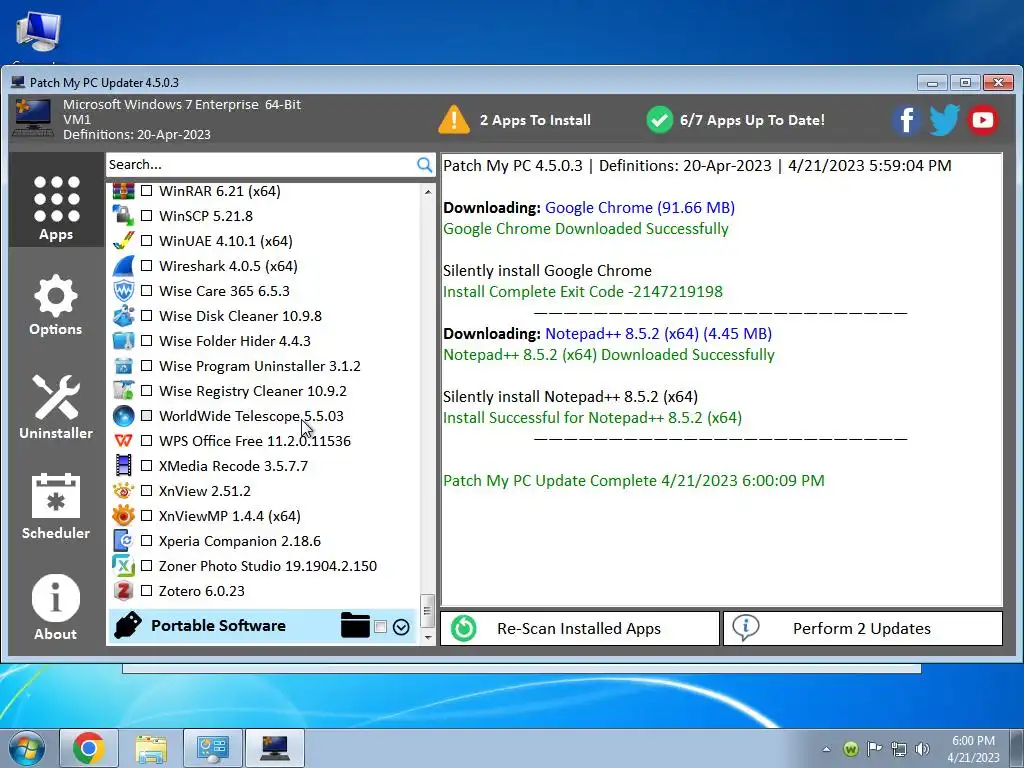Check the WinUAE 4.10.1 (x64) checkbox
This screenshot has width=1024, height=768.
(146, 240)
